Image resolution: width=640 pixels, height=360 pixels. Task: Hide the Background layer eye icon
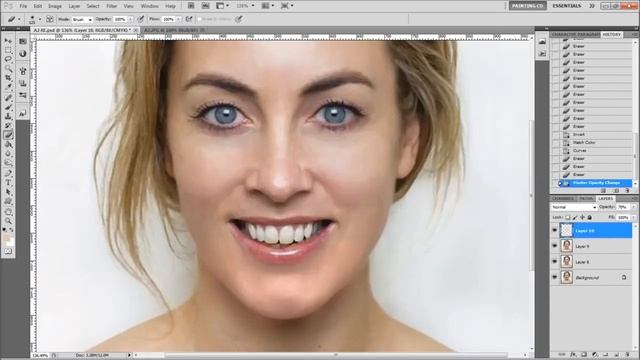point(555,277)
